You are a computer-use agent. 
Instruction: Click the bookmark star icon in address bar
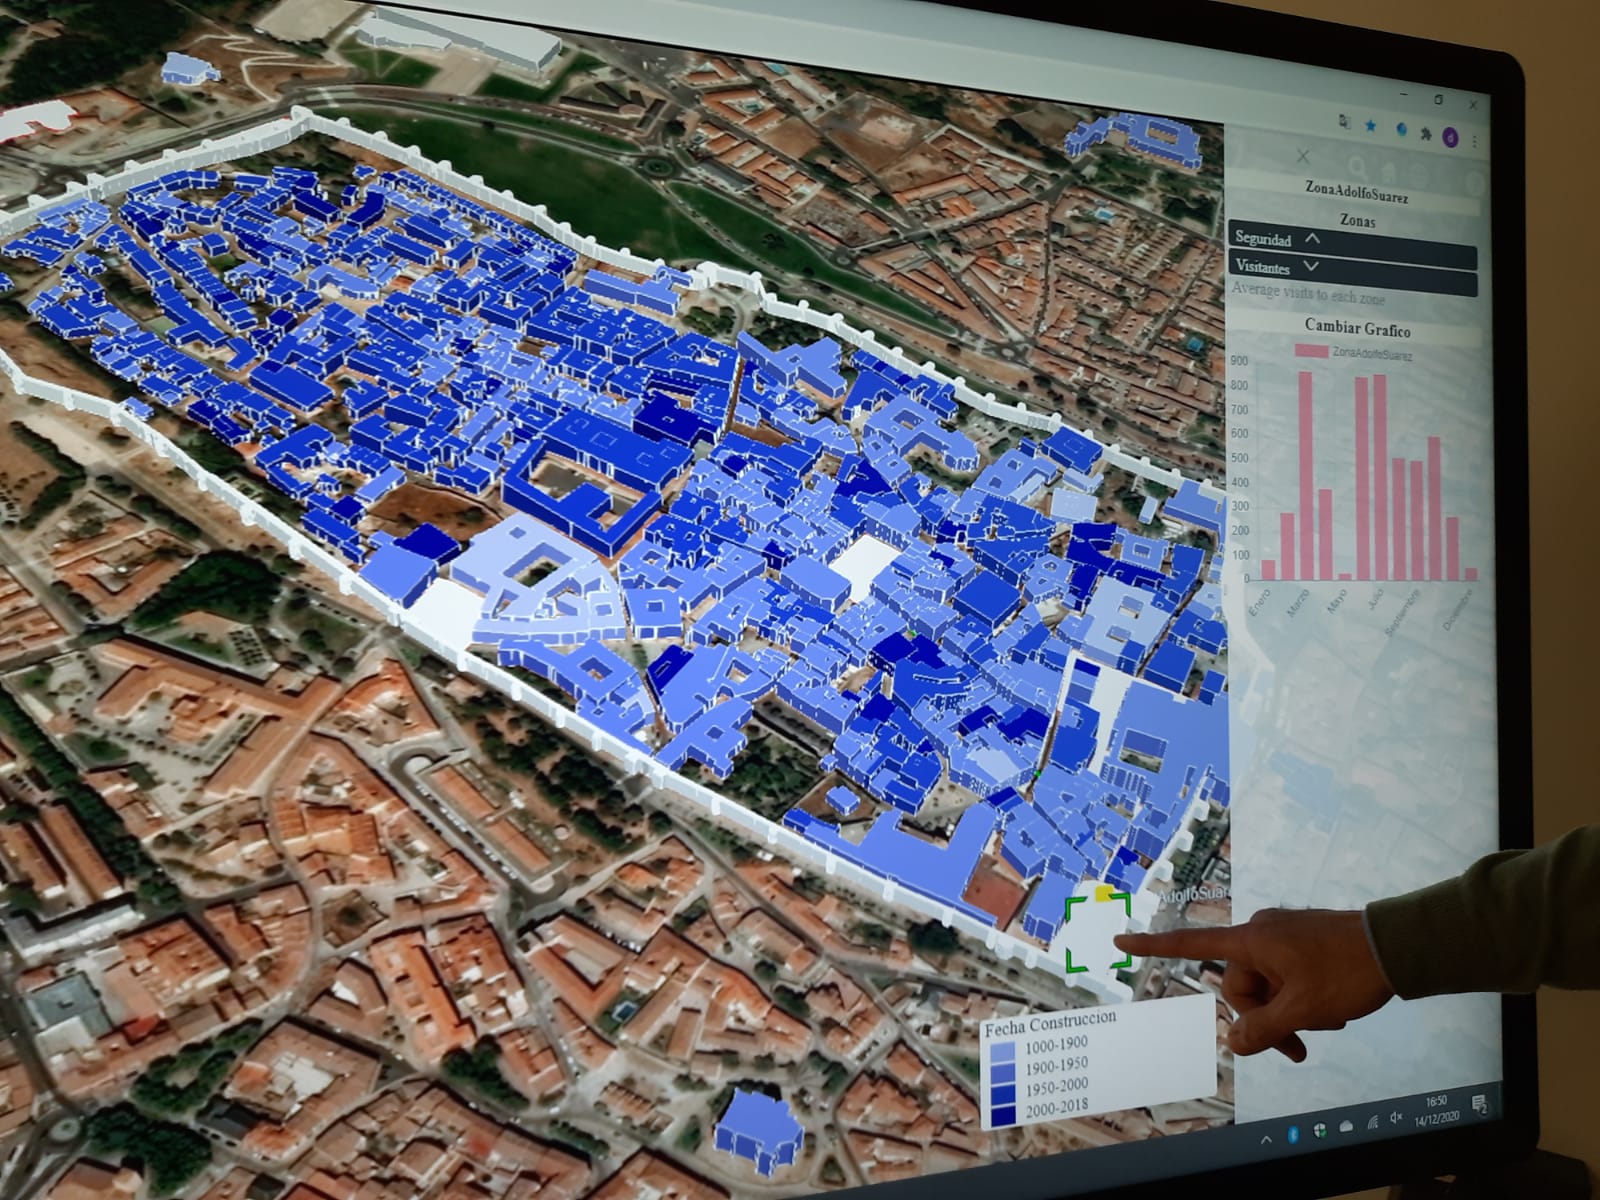[x=1370, y=126]
